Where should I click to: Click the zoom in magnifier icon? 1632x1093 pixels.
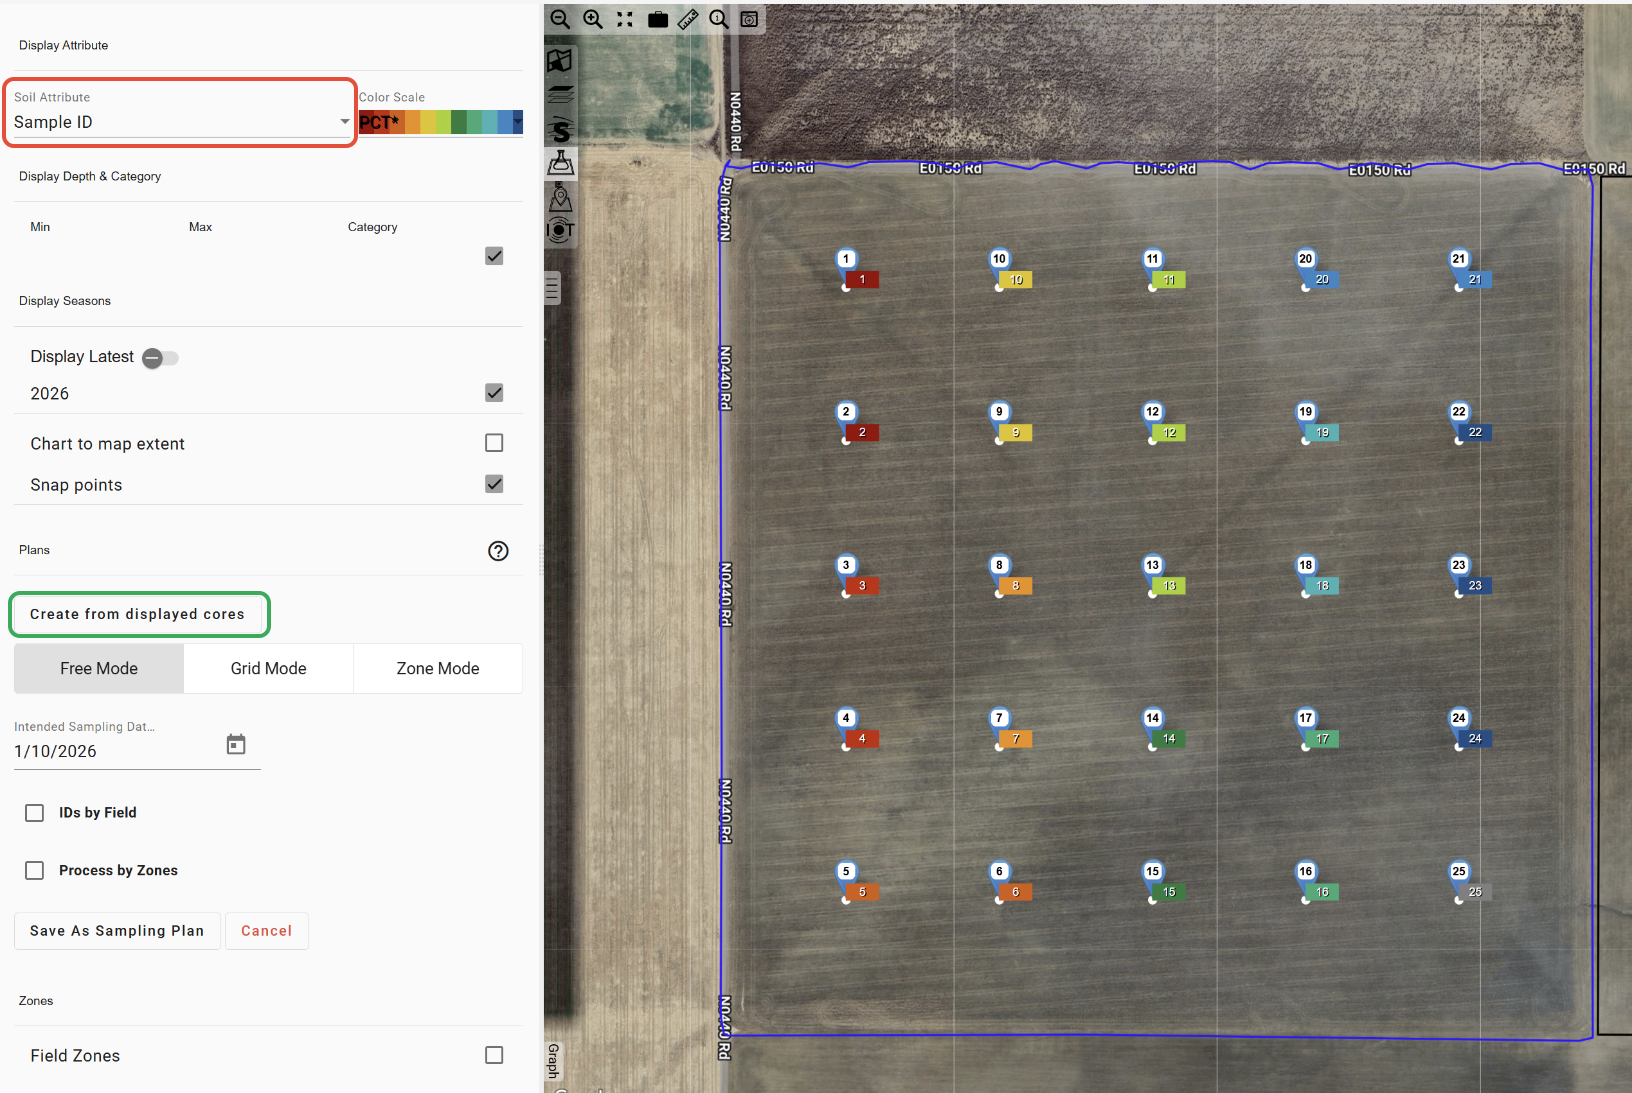tap(593, 19)
